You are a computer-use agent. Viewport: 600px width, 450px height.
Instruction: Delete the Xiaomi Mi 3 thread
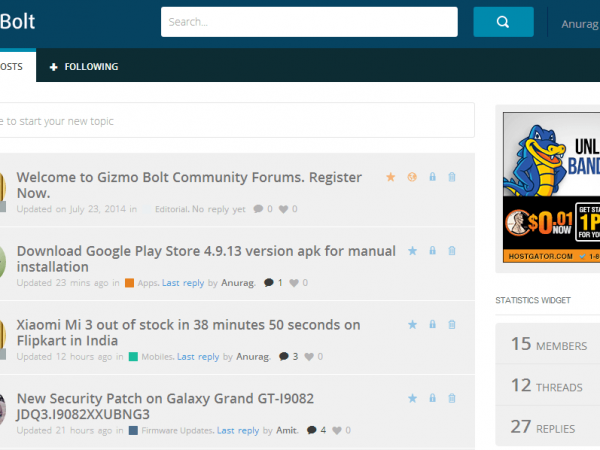click(x=452, y=324)
